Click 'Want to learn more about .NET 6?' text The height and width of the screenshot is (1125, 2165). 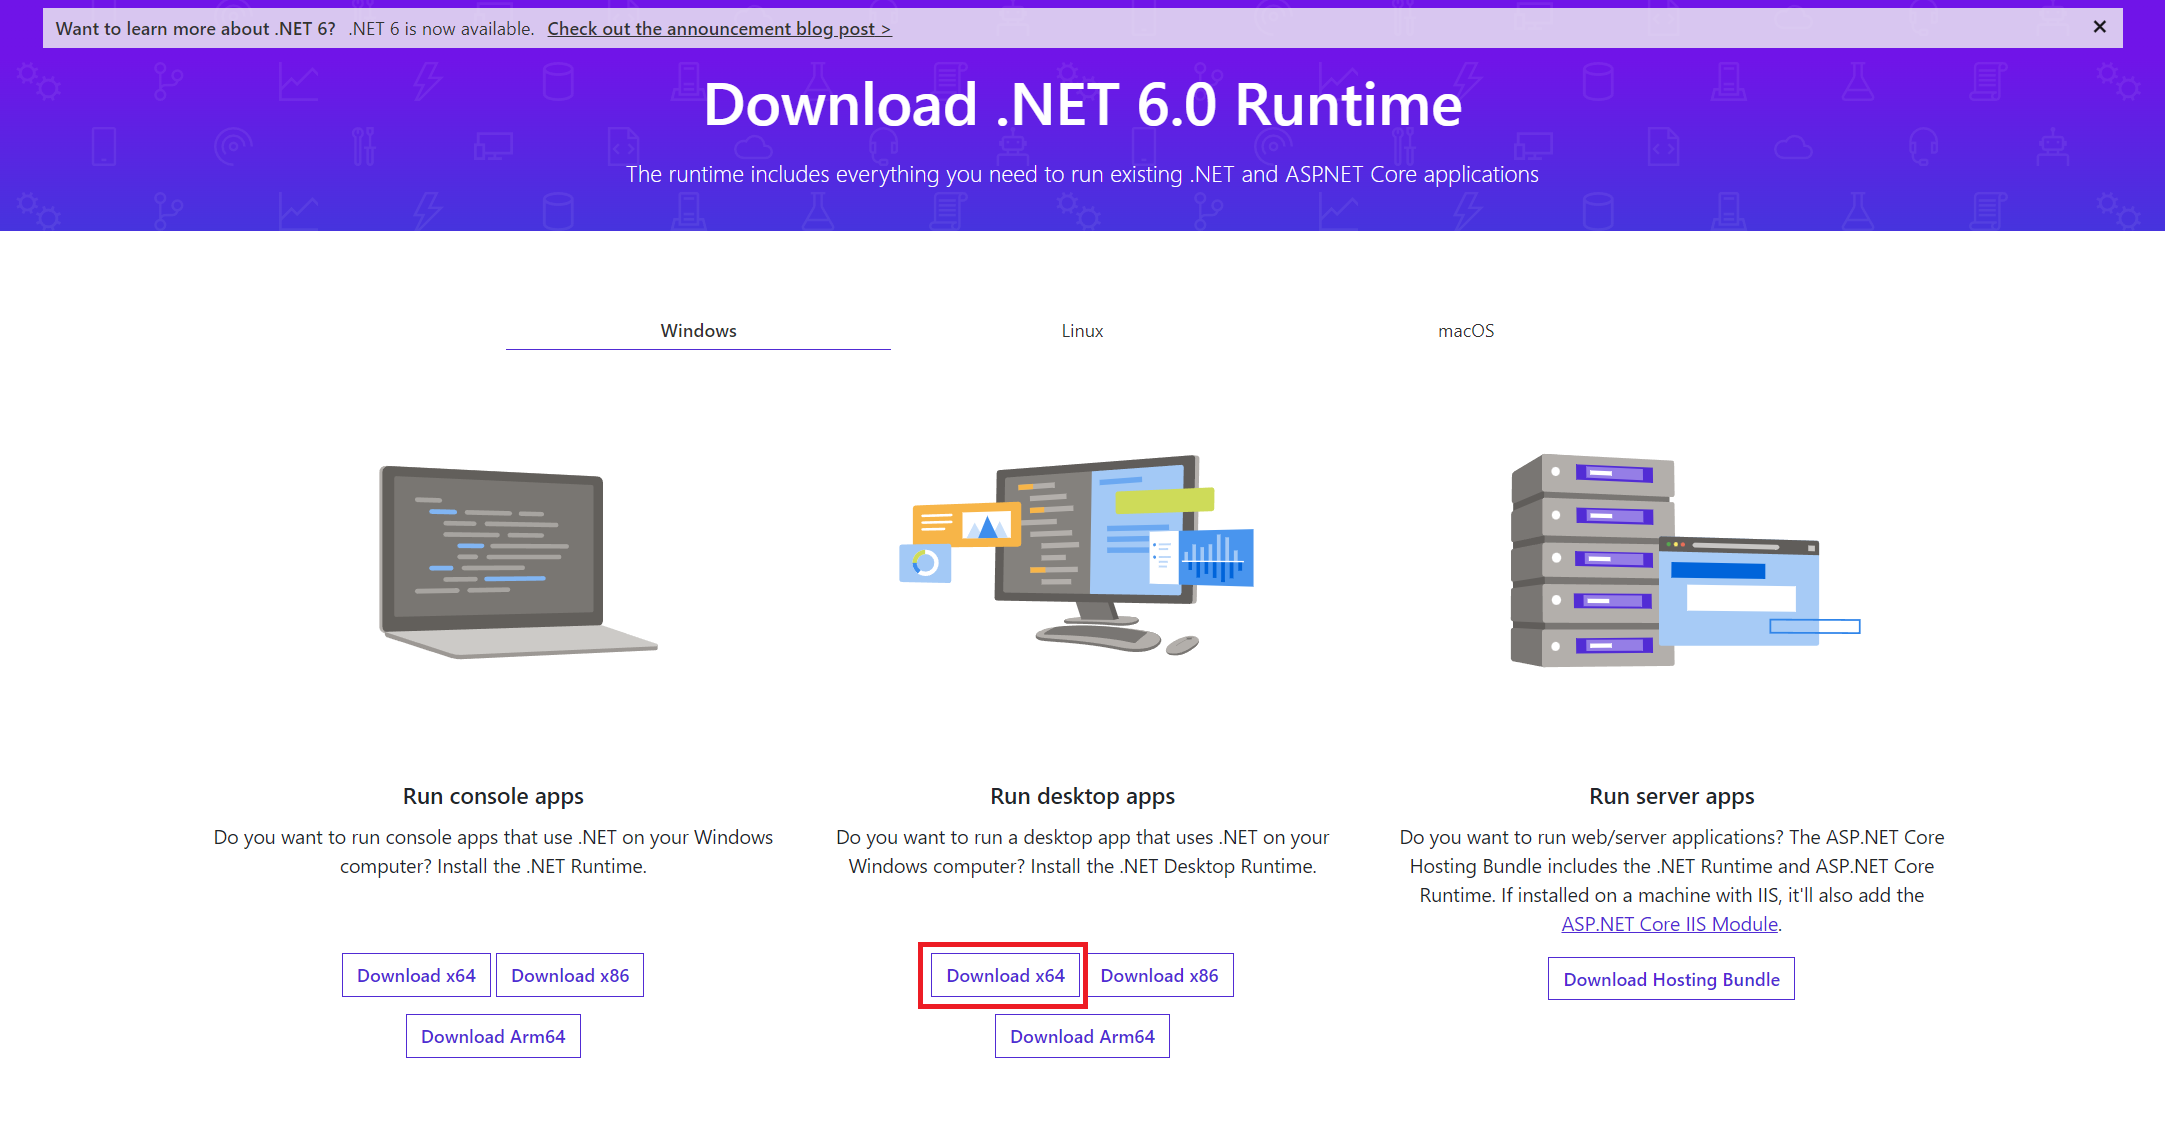(x=196, y=29)
